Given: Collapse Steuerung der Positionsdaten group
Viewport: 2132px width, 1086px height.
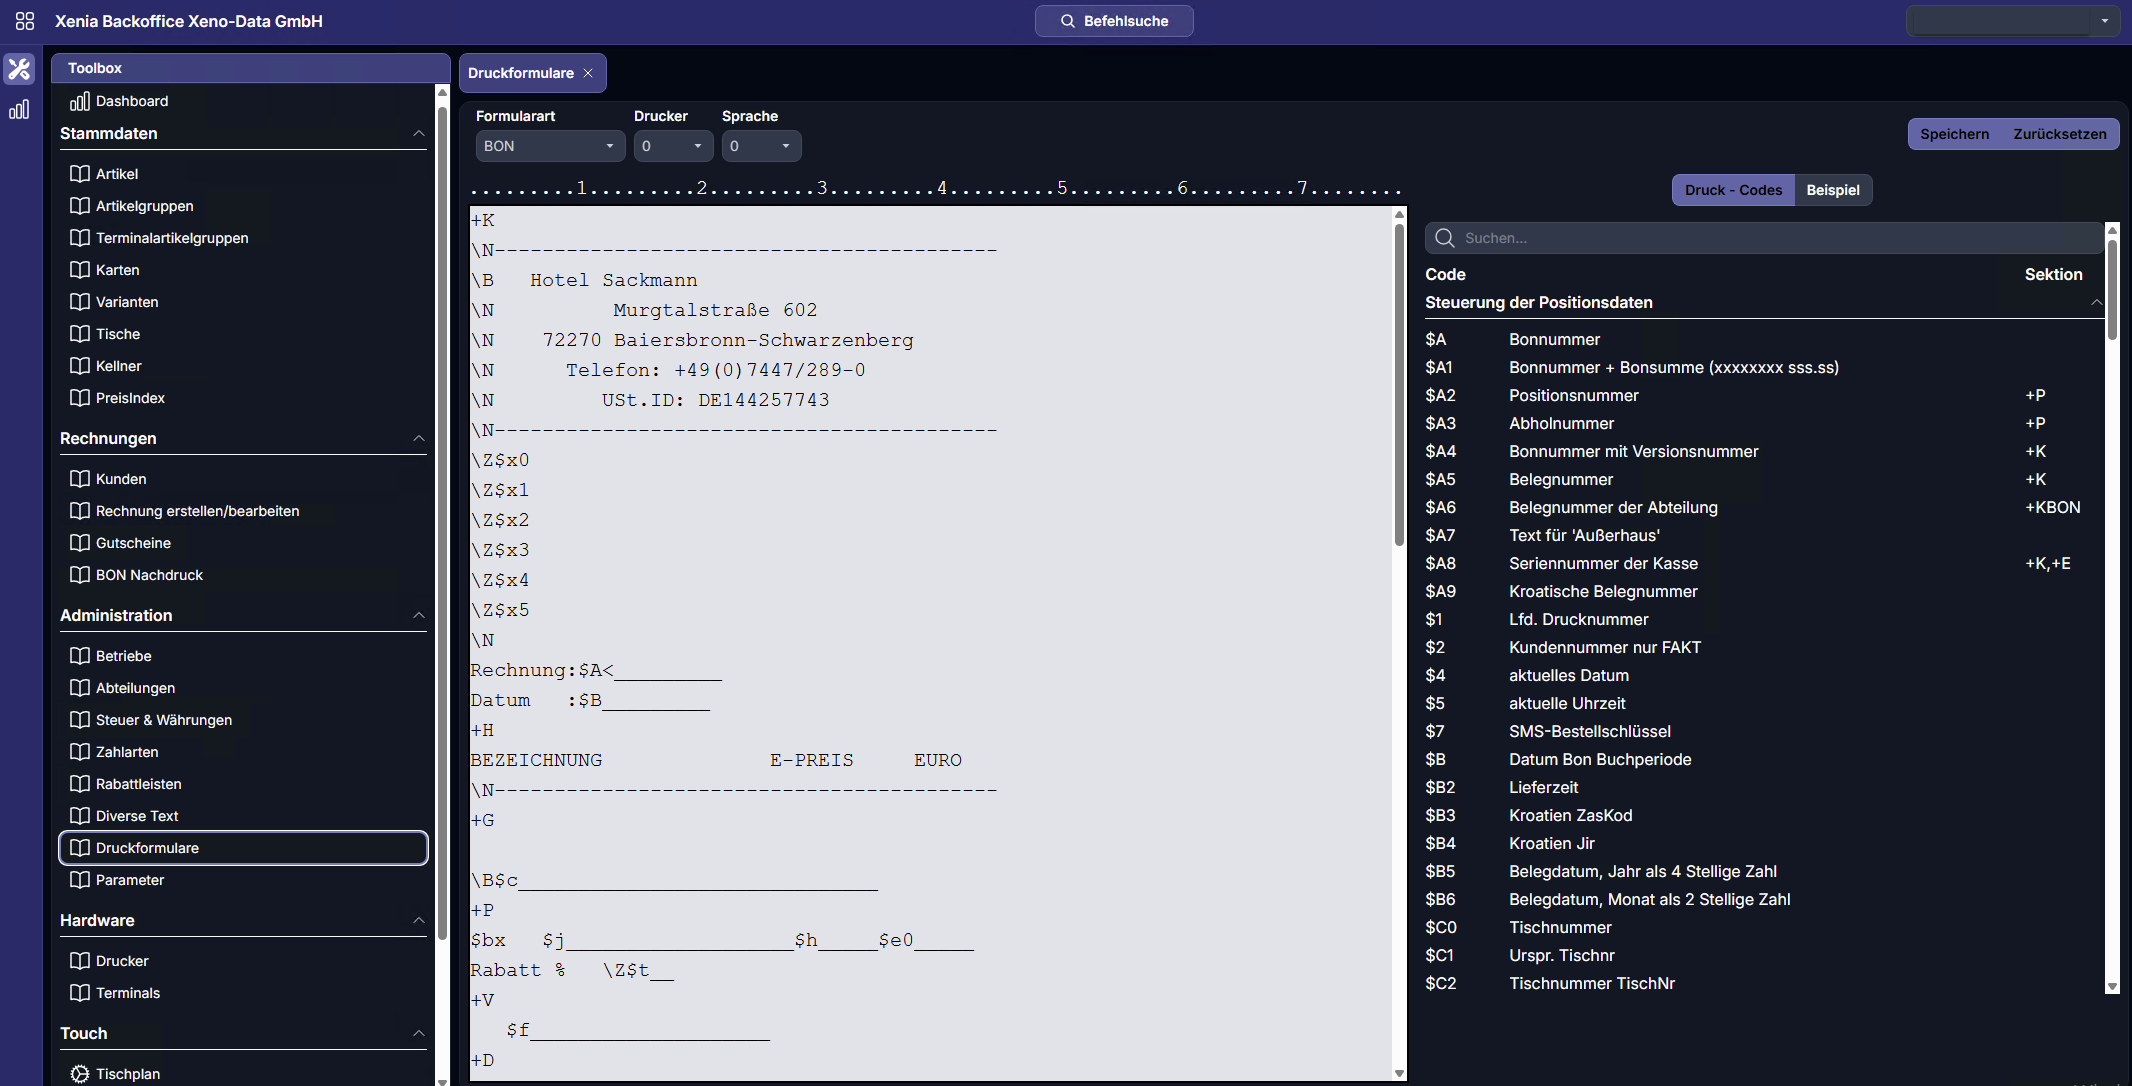Looking at the screenshot, I should (2096, 303).
